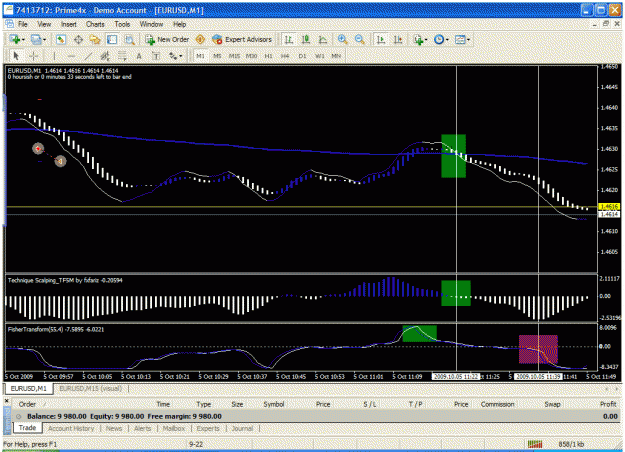This screenshot has height=452, width=625.
Task: Expand the Indicators dropdown arrow
Action: (x=426, y=40)
